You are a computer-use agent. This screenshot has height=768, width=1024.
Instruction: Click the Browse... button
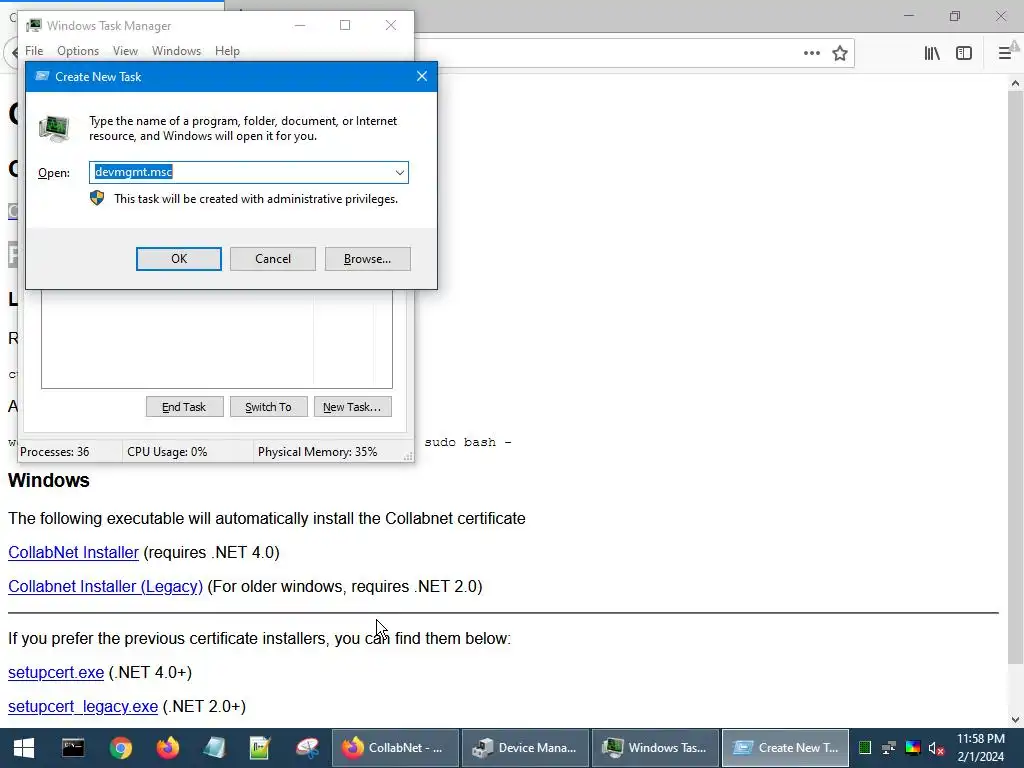tap(368, 259)
